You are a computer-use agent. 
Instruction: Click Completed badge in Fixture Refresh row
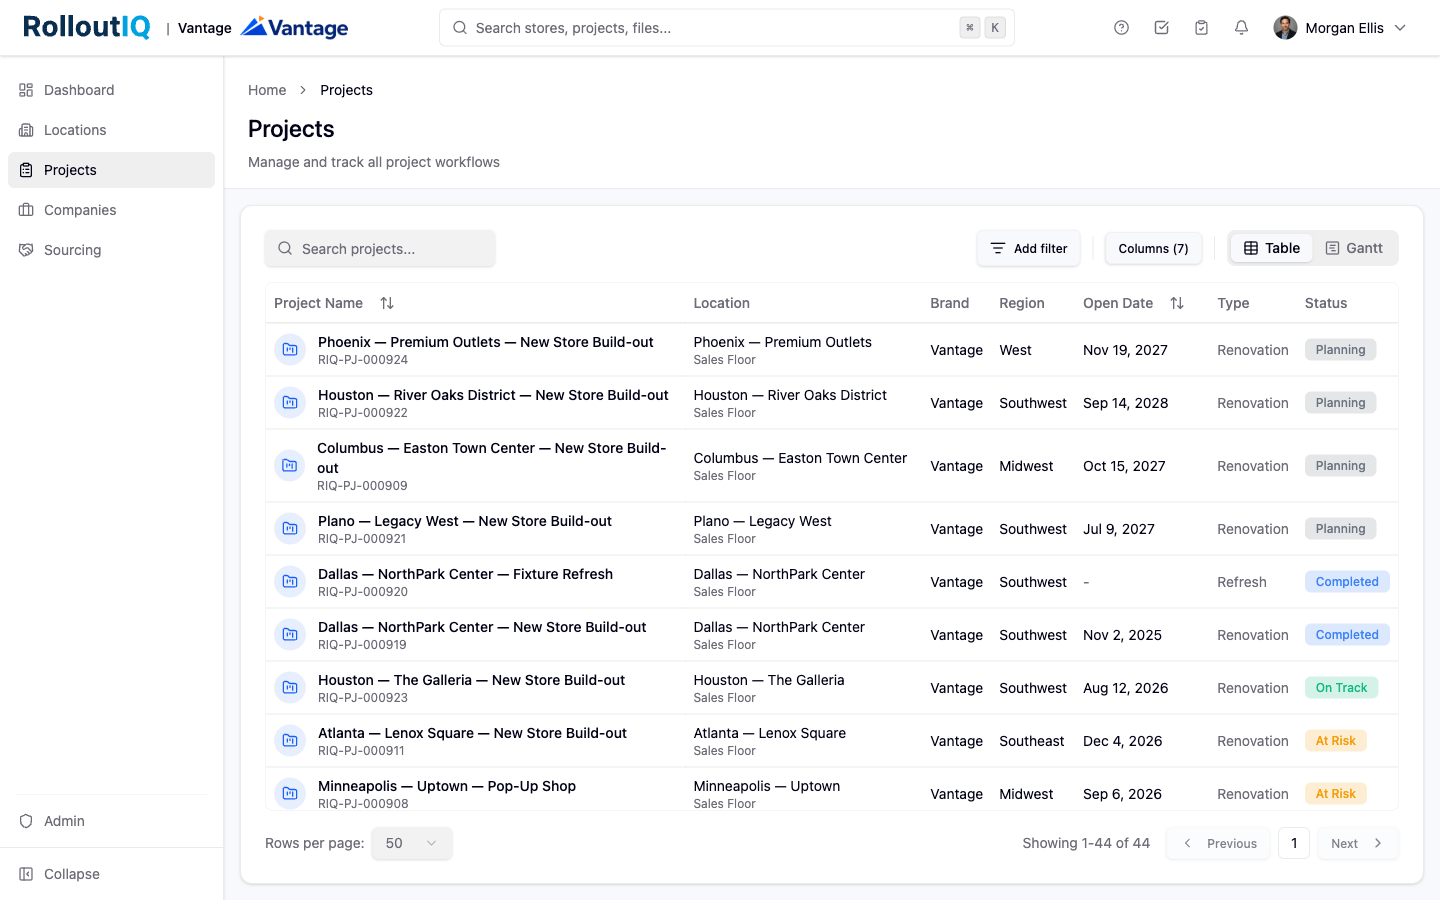tap(1347, 582)
